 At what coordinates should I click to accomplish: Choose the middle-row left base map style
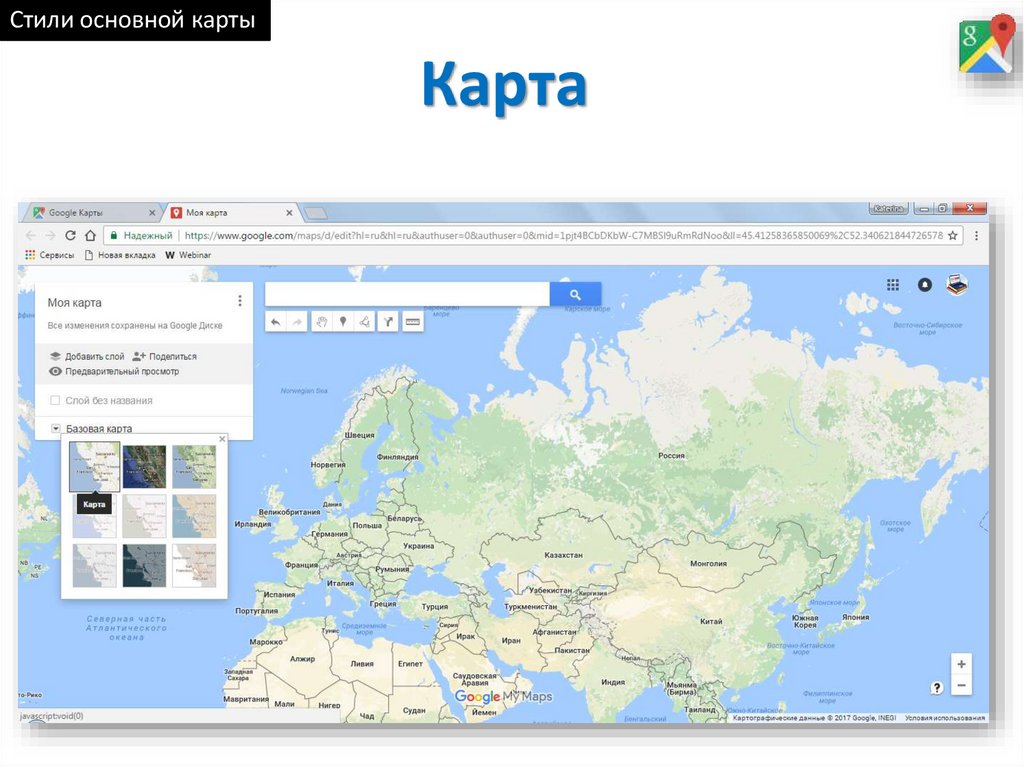click(x=95, y=516)
